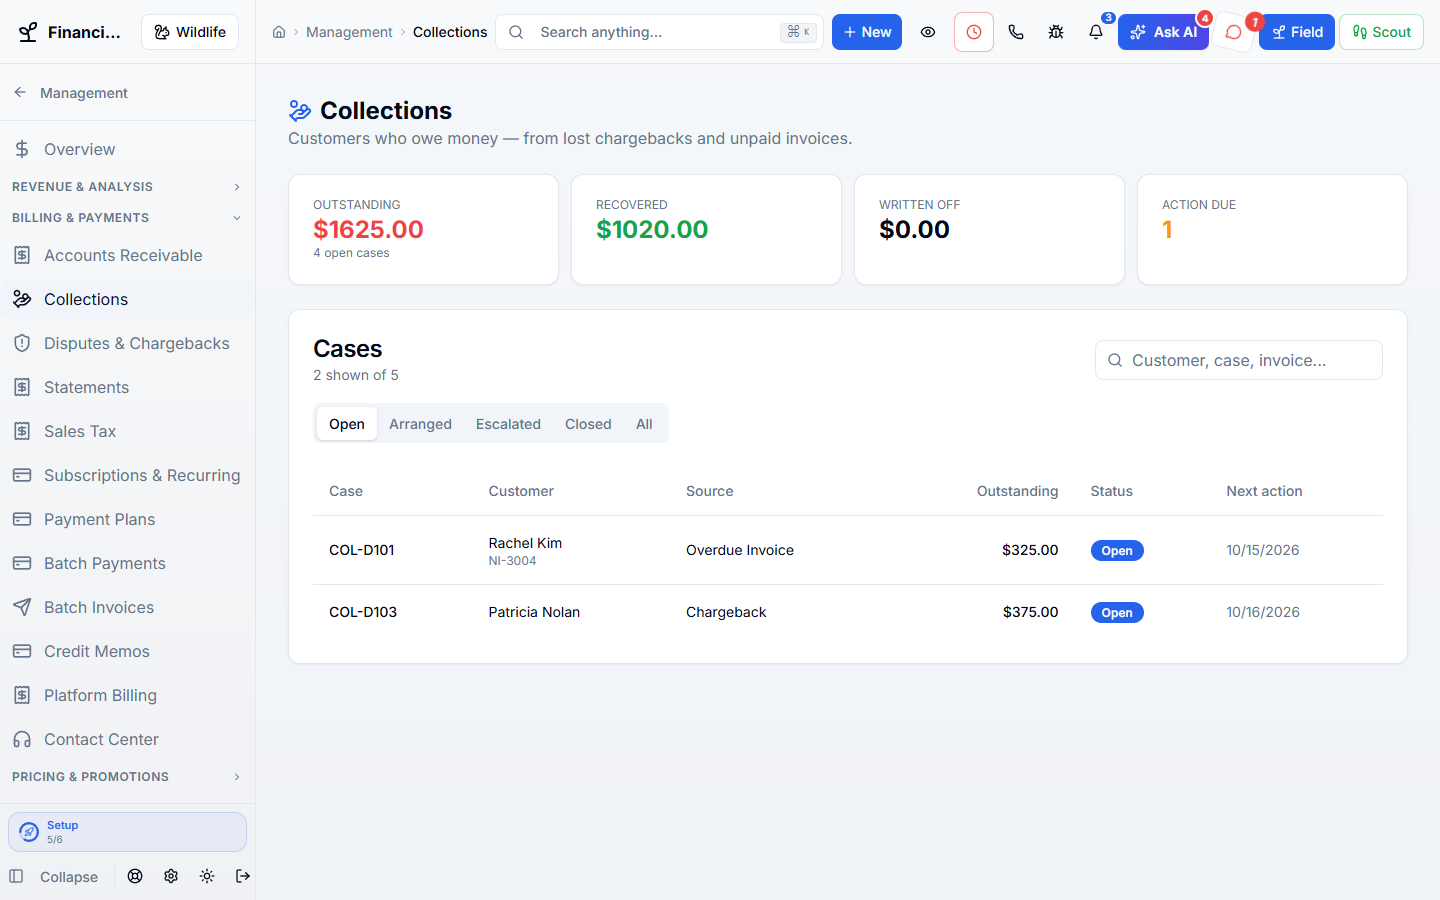The width and height of the screenshot is (1440, 900).
Task: Click the Recovered $1020.00 card
Action: click(x=706, y=230)
